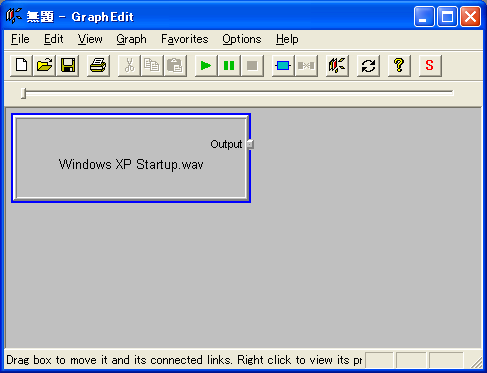Refresh the graph with circular arrows icon
This screenshot has height=373, width=487.
pyautogui.click(x=368, y=65)
